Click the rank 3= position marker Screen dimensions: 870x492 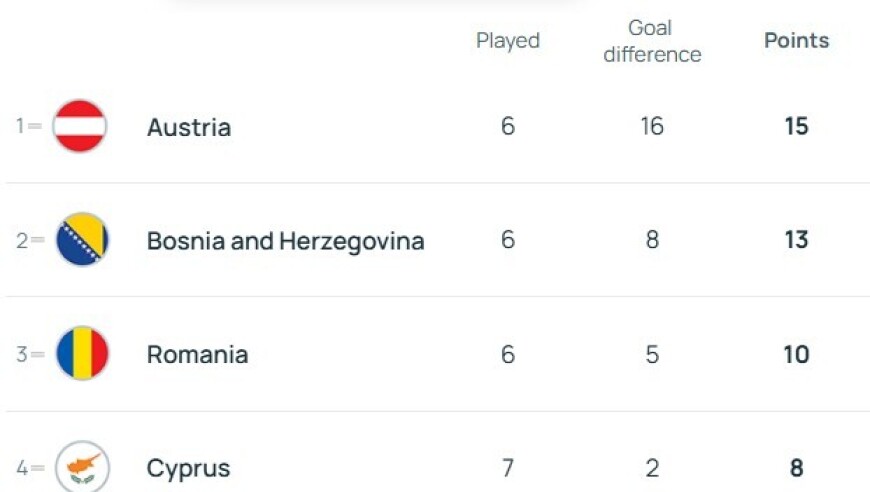pos(28,355)
